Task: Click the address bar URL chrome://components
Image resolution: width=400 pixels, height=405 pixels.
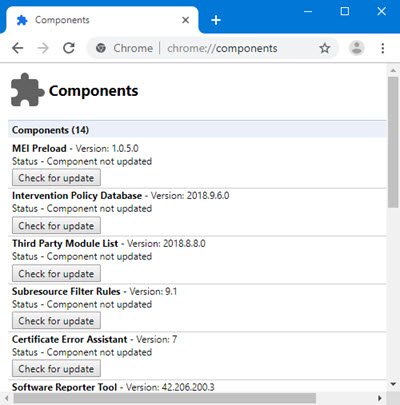Action: (222, 48)
